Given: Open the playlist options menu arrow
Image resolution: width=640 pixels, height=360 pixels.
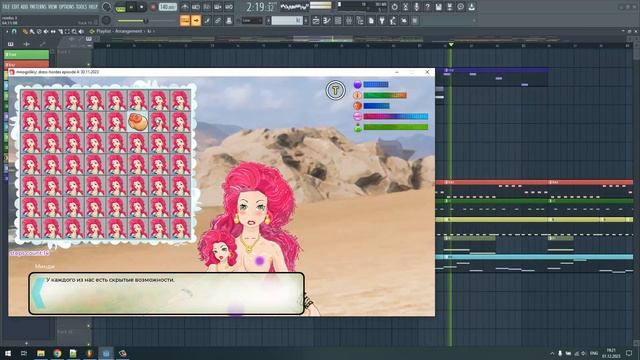Looking at the screenshot, I should (x=7, y=31).
